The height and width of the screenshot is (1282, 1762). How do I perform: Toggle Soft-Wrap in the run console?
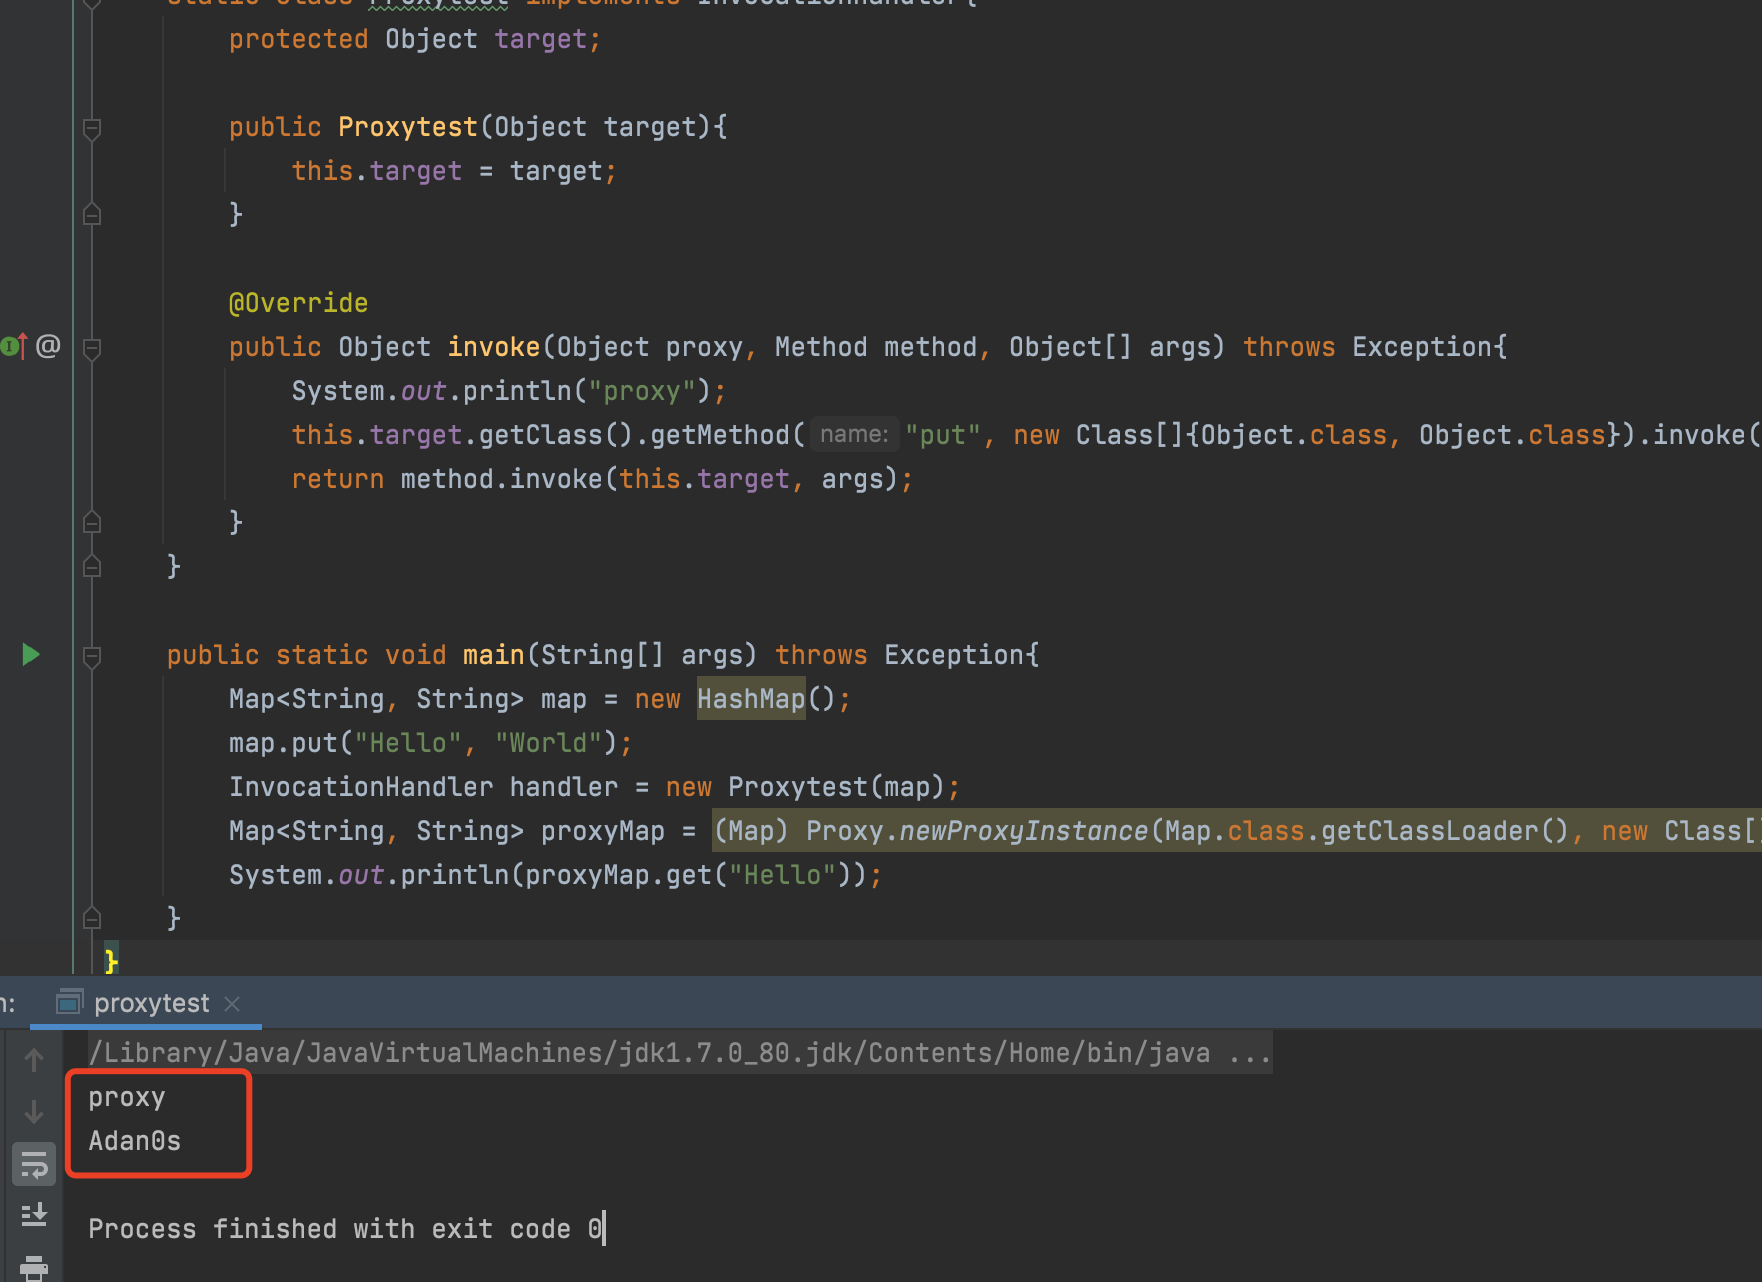[x=34, y=1165]
